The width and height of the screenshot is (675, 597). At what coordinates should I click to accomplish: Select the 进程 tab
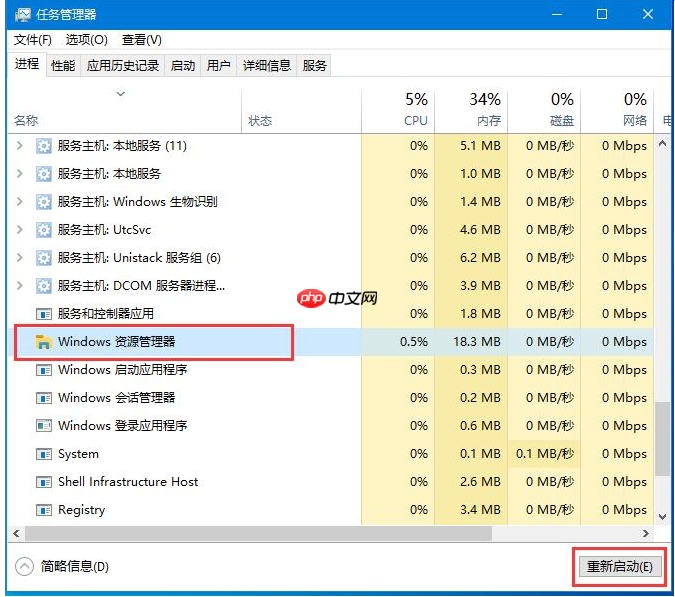(x=27, y=65)
